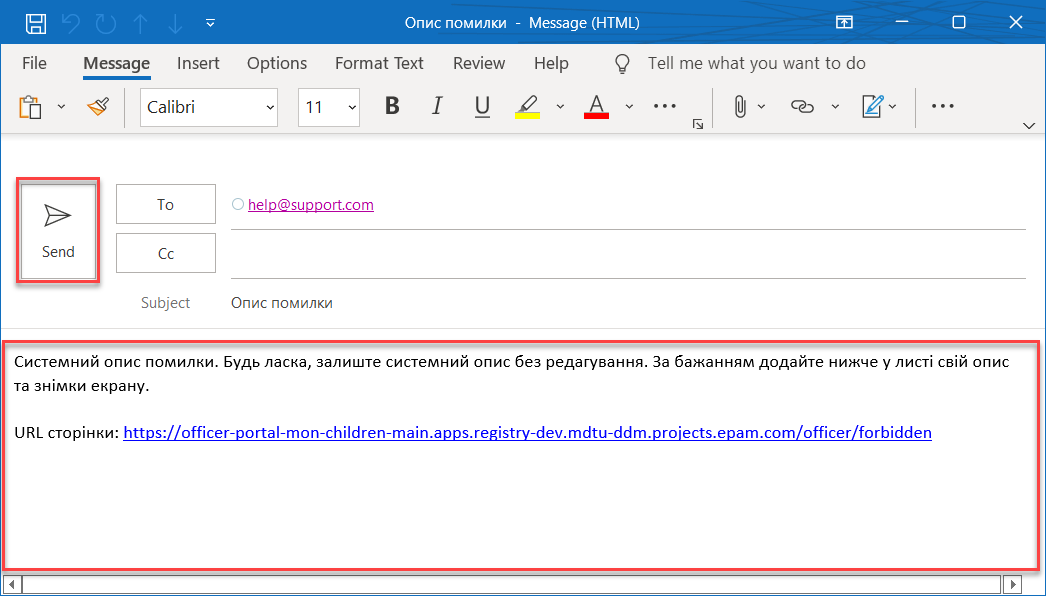Click Tell me what you want to do
Screen dimensions: 1046x596
click(756, 63)
